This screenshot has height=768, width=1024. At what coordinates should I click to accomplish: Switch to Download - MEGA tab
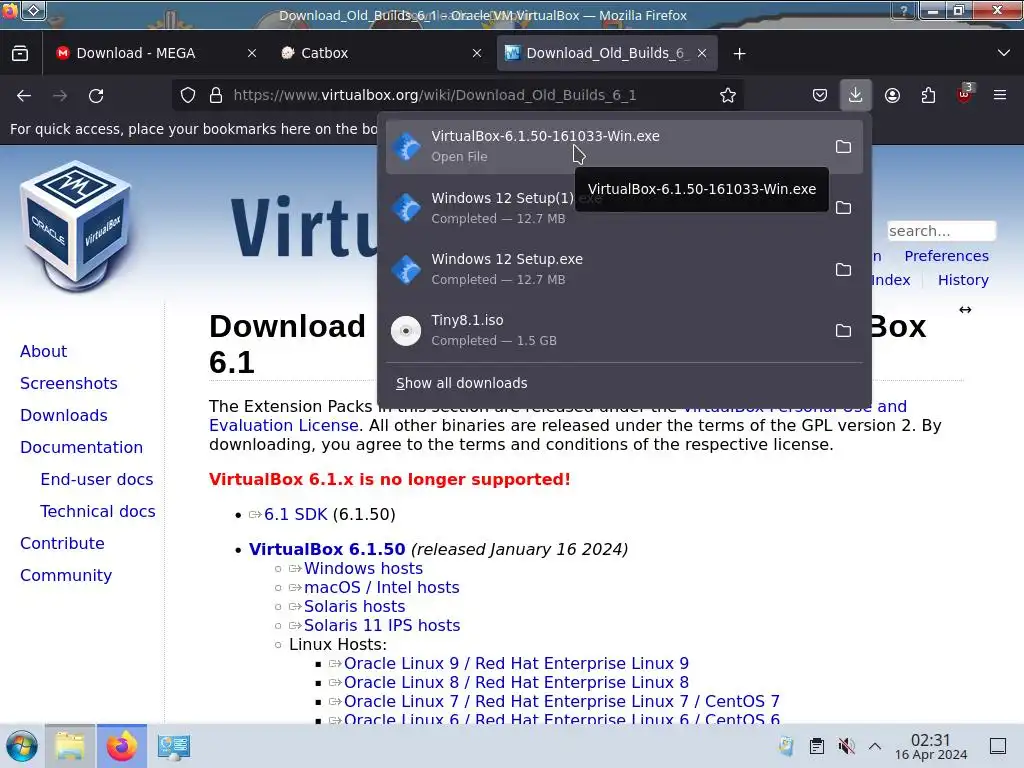click(155, 54)
